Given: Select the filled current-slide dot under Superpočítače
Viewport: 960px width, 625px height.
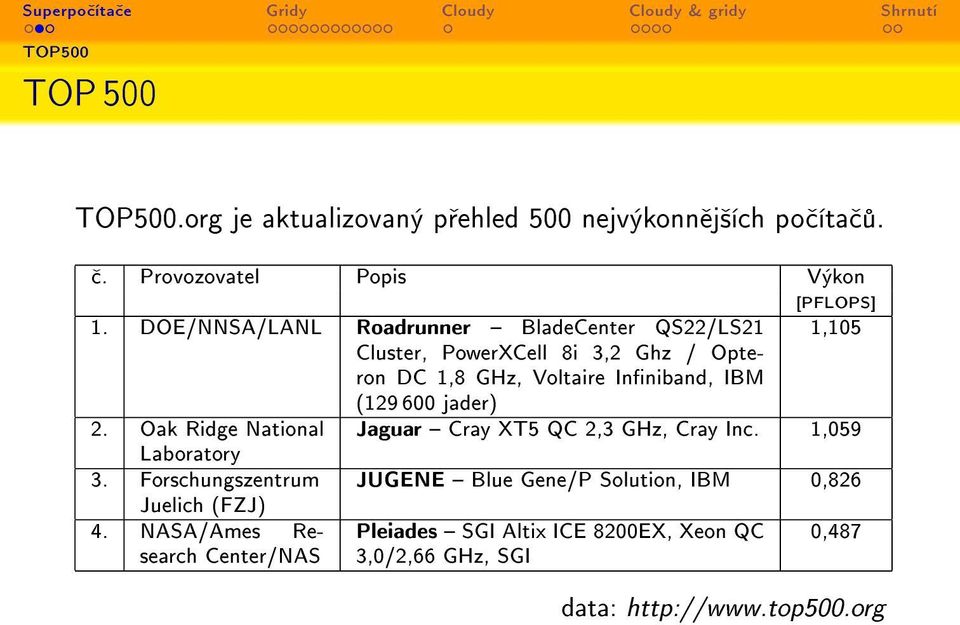Looking at the screenshot, I should point(39,29).
